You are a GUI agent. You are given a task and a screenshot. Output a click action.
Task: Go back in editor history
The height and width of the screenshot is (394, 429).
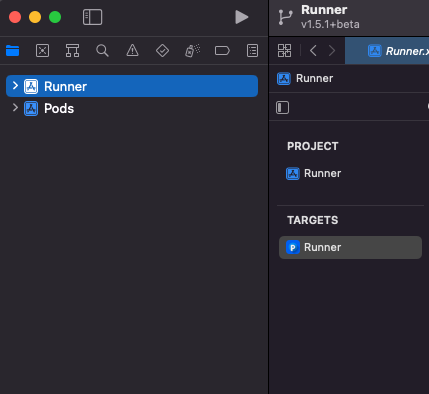(x=313, y=51)
